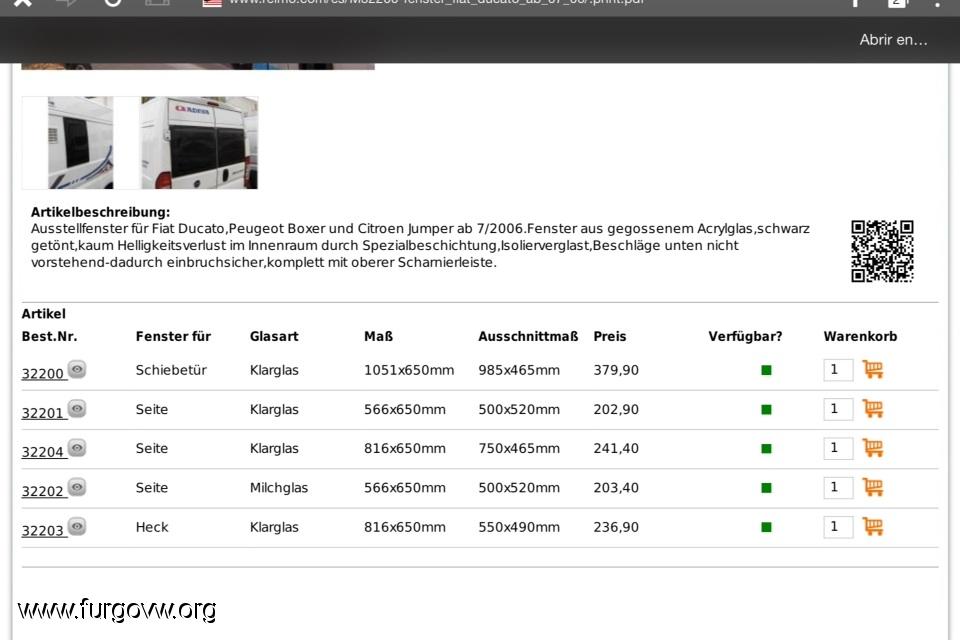The image size is (960, 640).
Task: Select the Verfügbar? column header
Action: [x=745, y=336]
